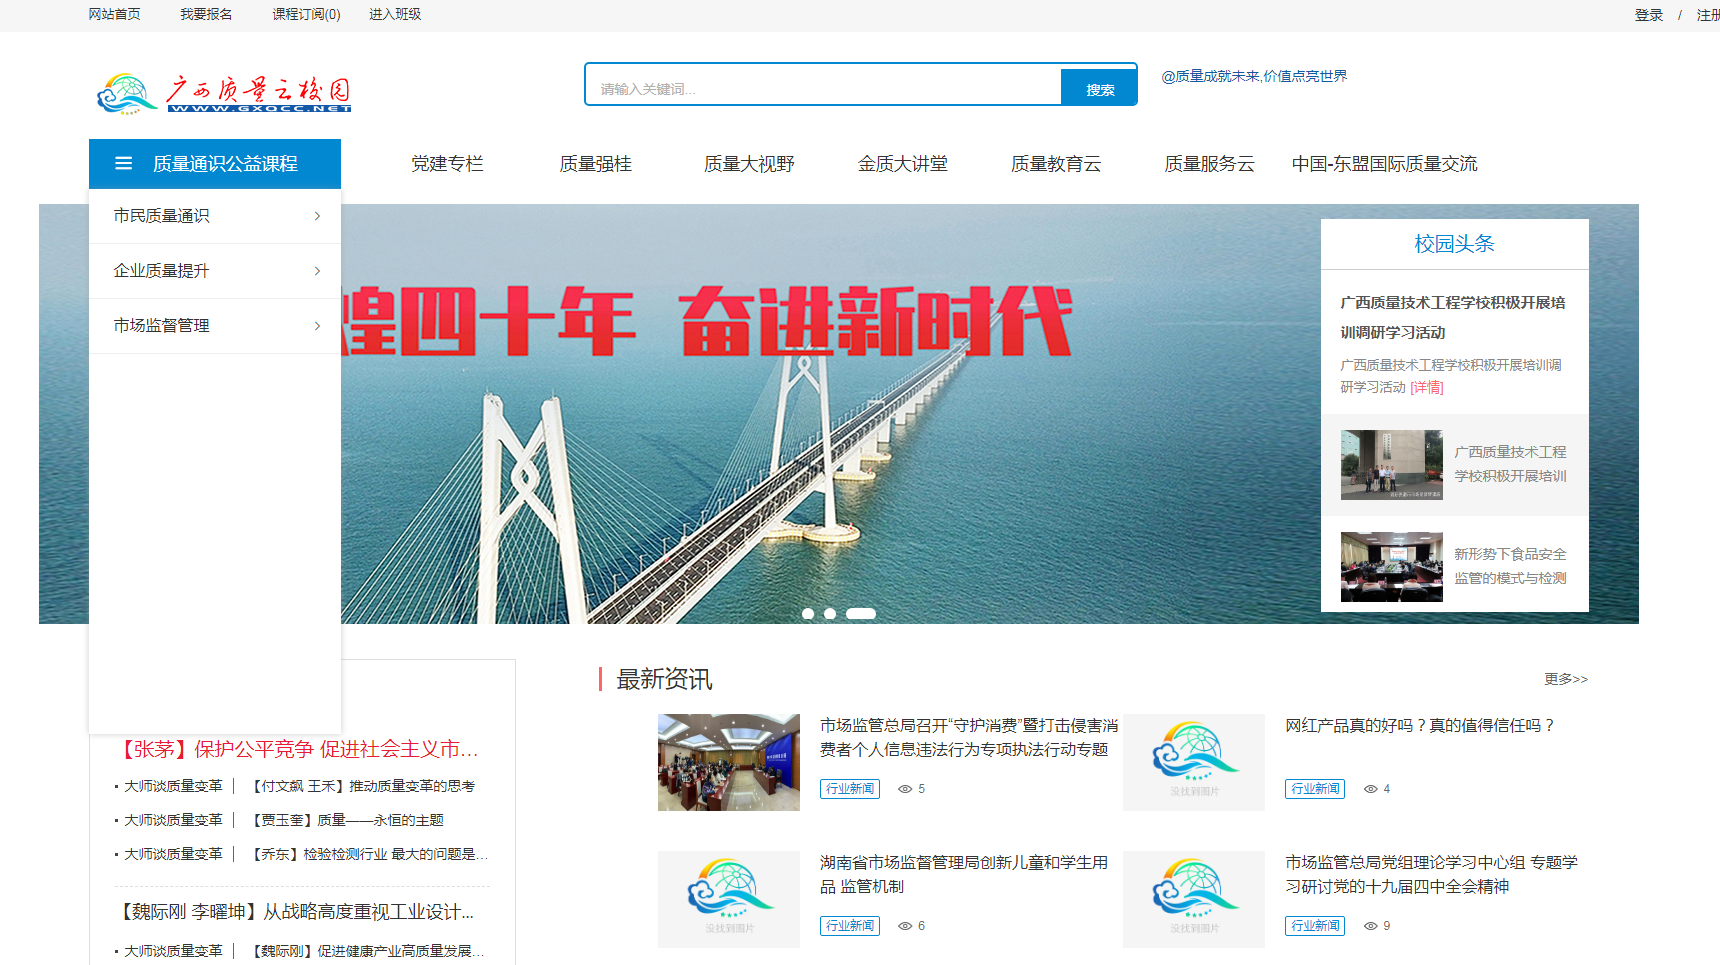The width and height of the screenshot is (1720, 965).
Task: Open the 党建专栏 nav item
Action: [x=447, y=164]
